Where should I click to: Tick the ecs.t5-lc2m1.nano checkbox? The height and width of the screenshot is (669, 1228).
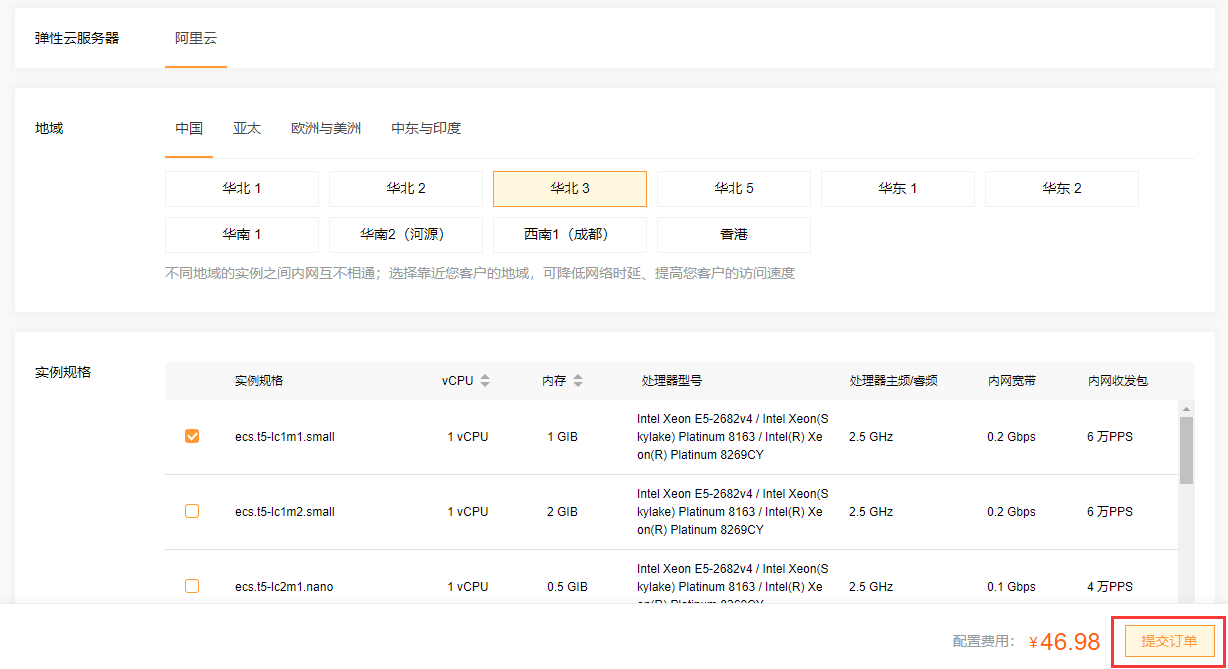[x=192, y=586]
